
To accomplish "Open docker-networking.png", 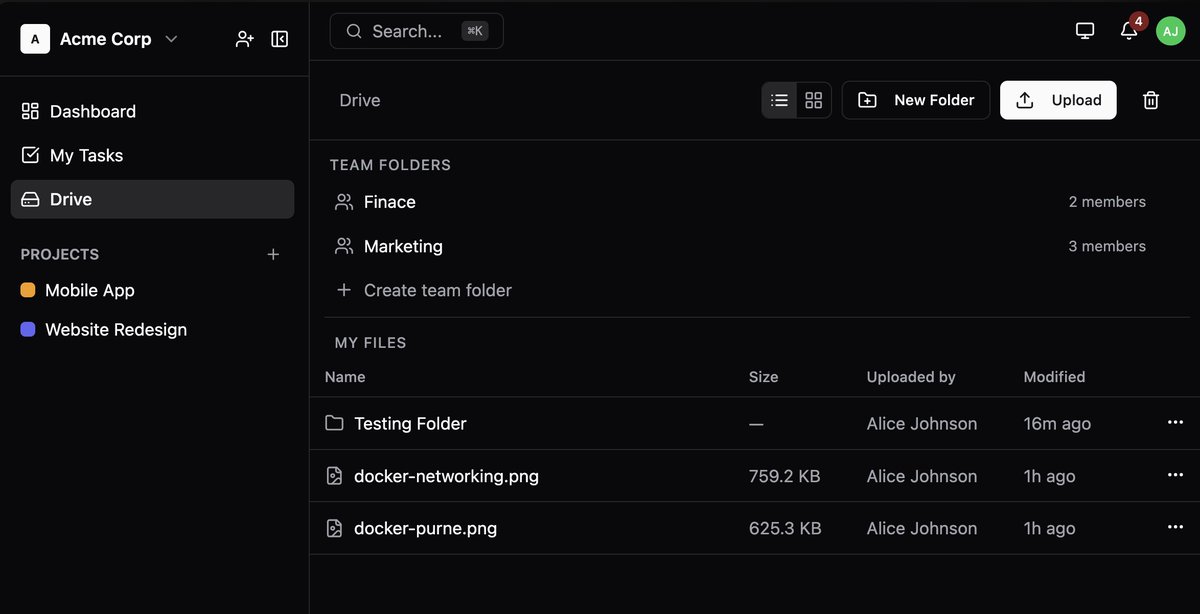I will [446, 476].
